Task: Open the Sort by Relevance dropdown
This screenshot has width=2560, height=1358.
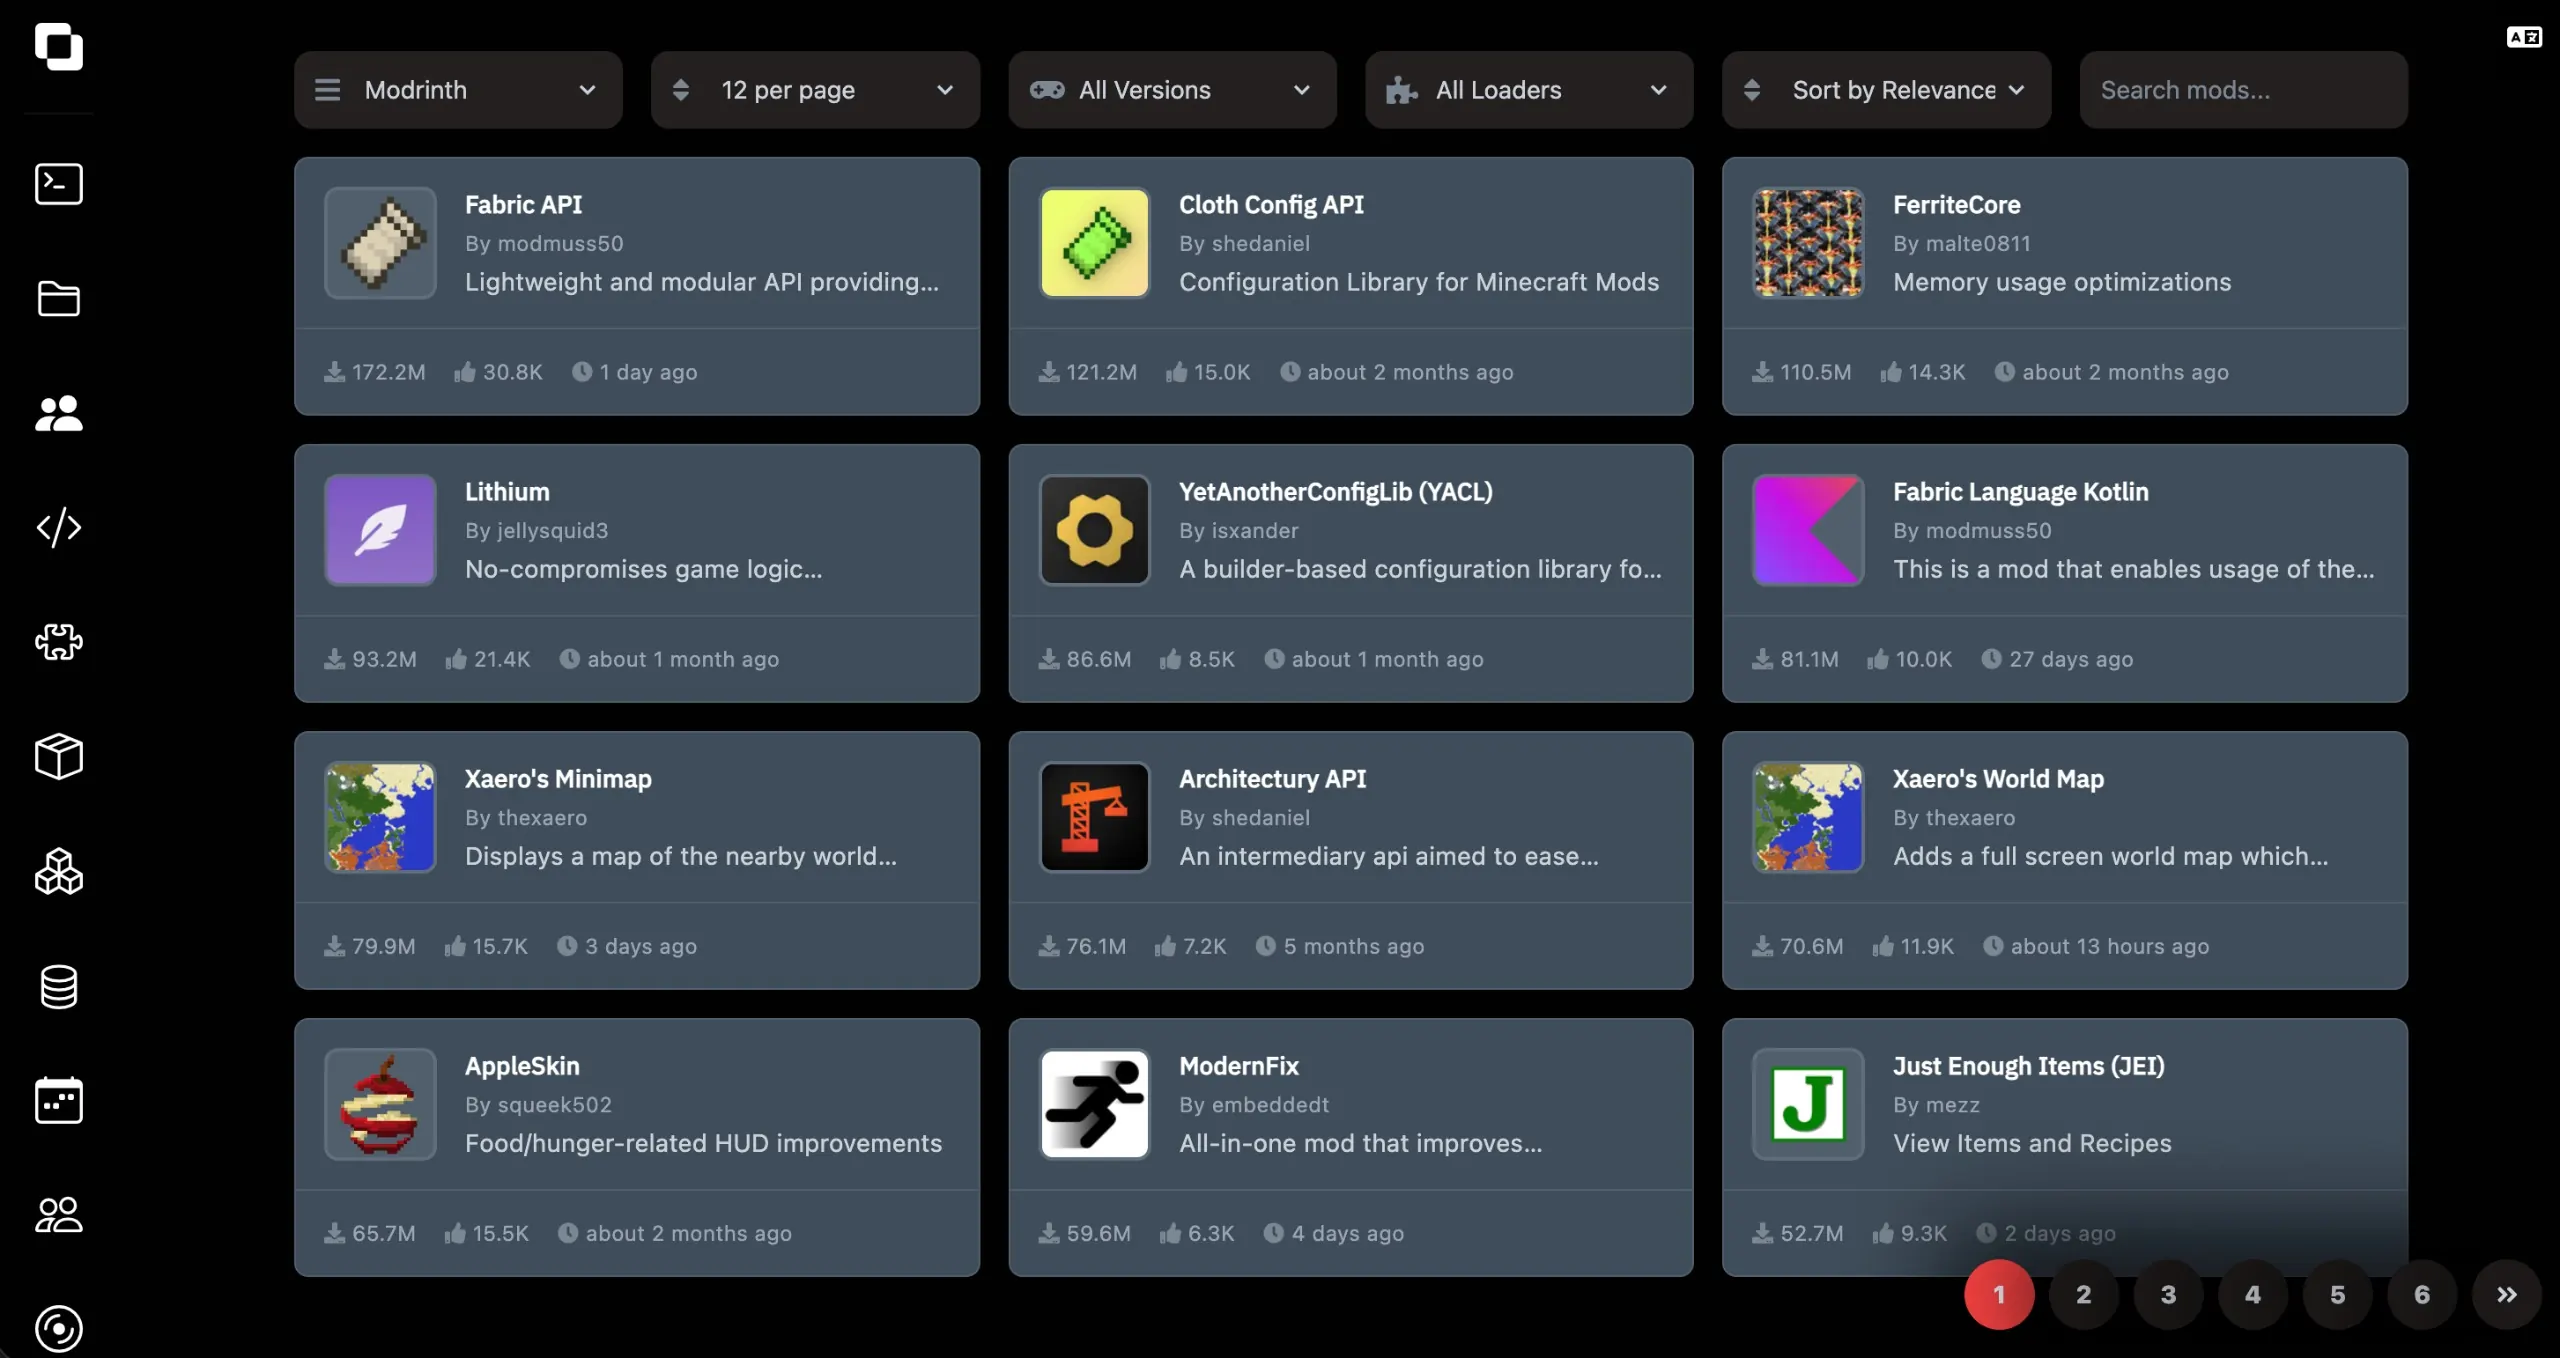Action: click(x=1886, y=90)
